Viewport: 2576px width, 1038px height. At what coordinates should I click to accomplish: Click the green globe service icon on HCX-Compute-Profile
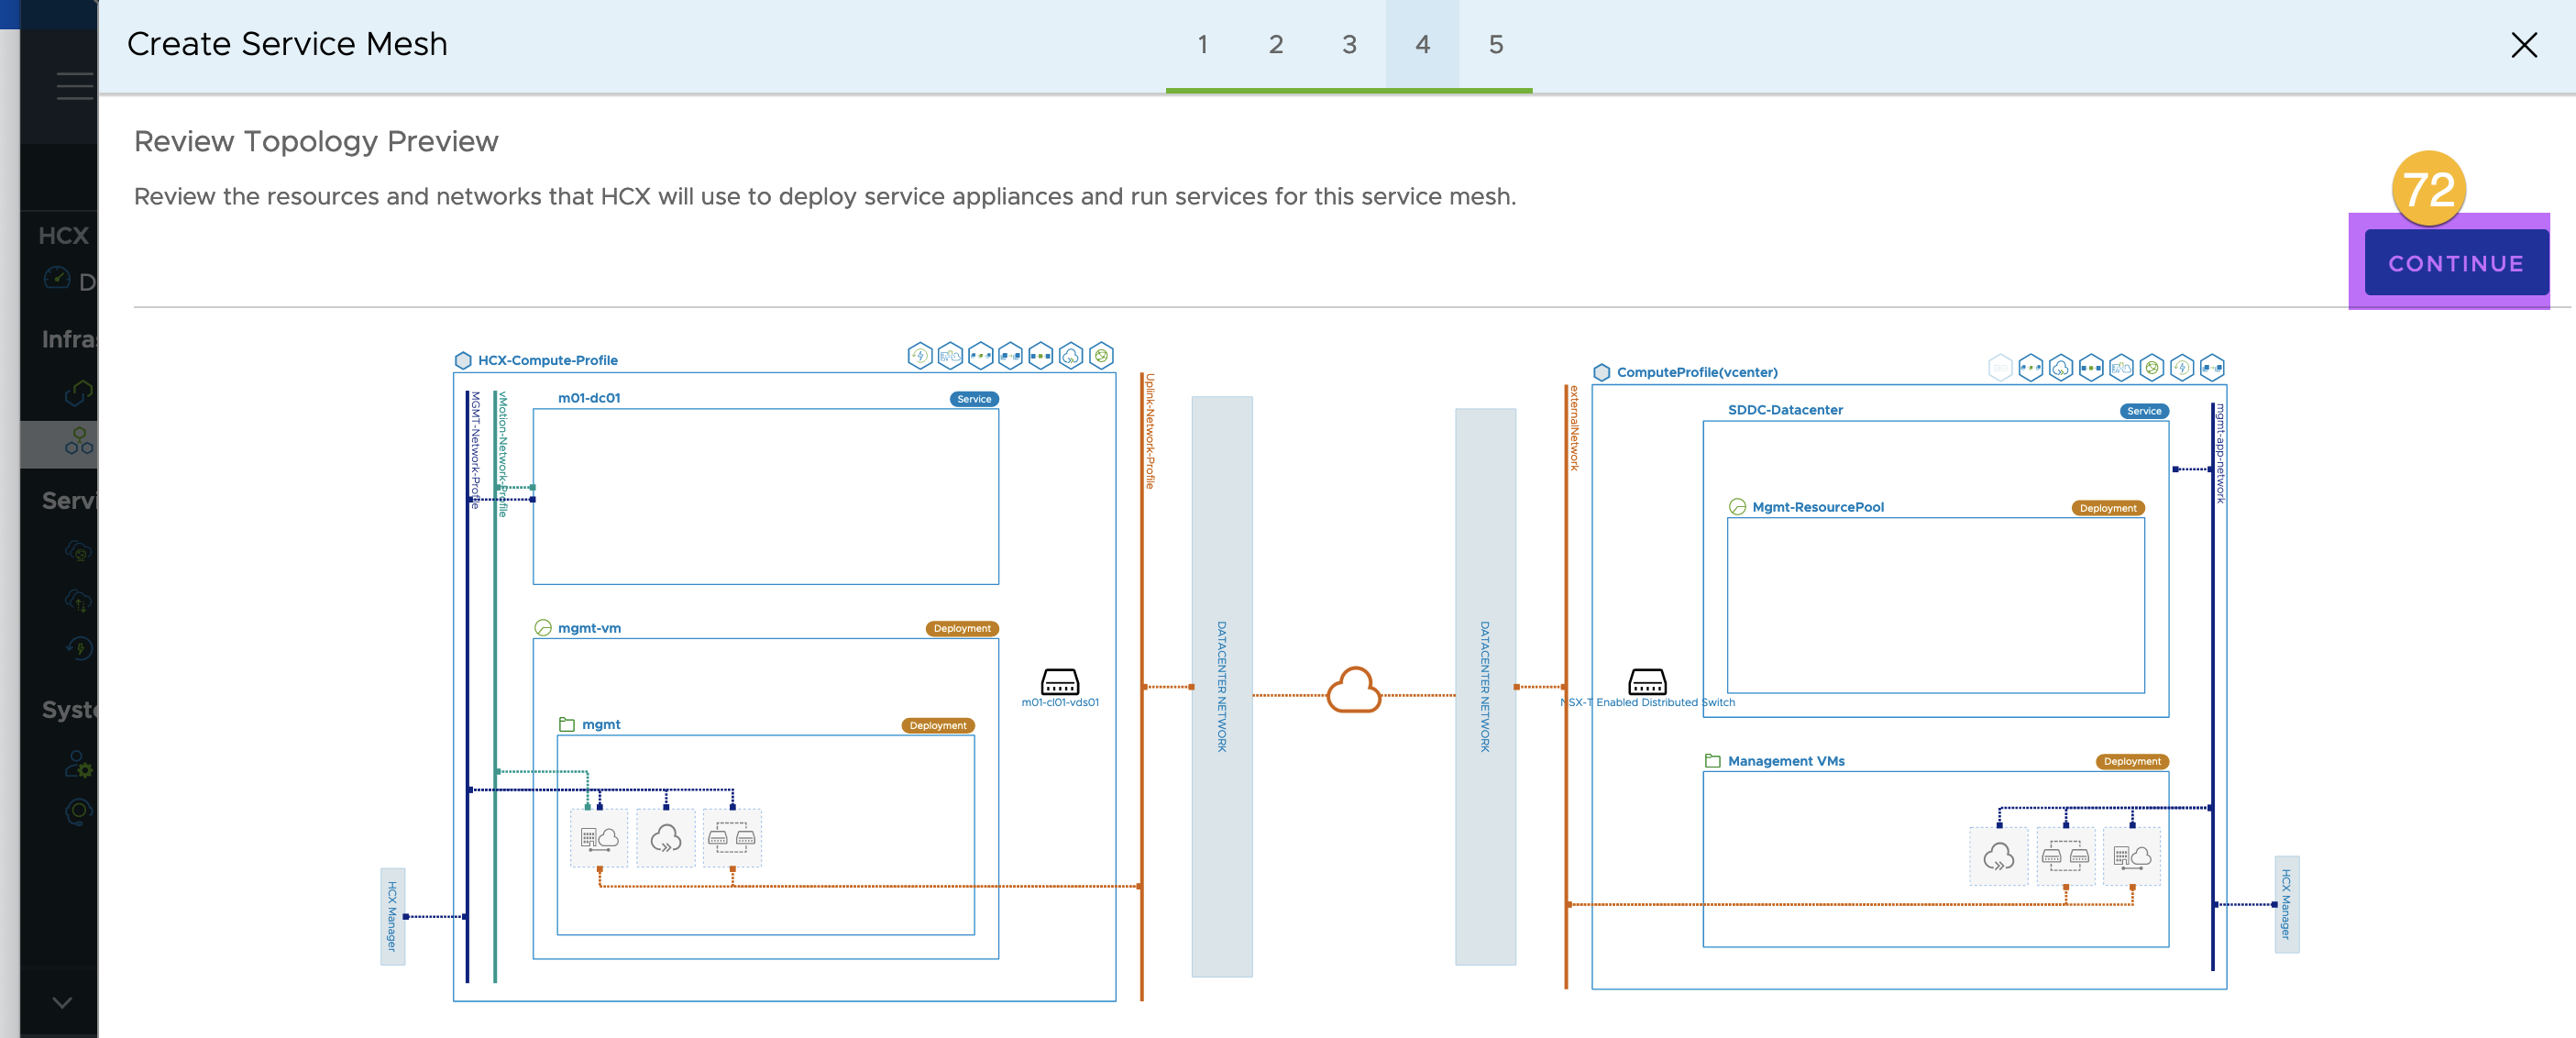pyautogui.click(x=1102, y=356)
